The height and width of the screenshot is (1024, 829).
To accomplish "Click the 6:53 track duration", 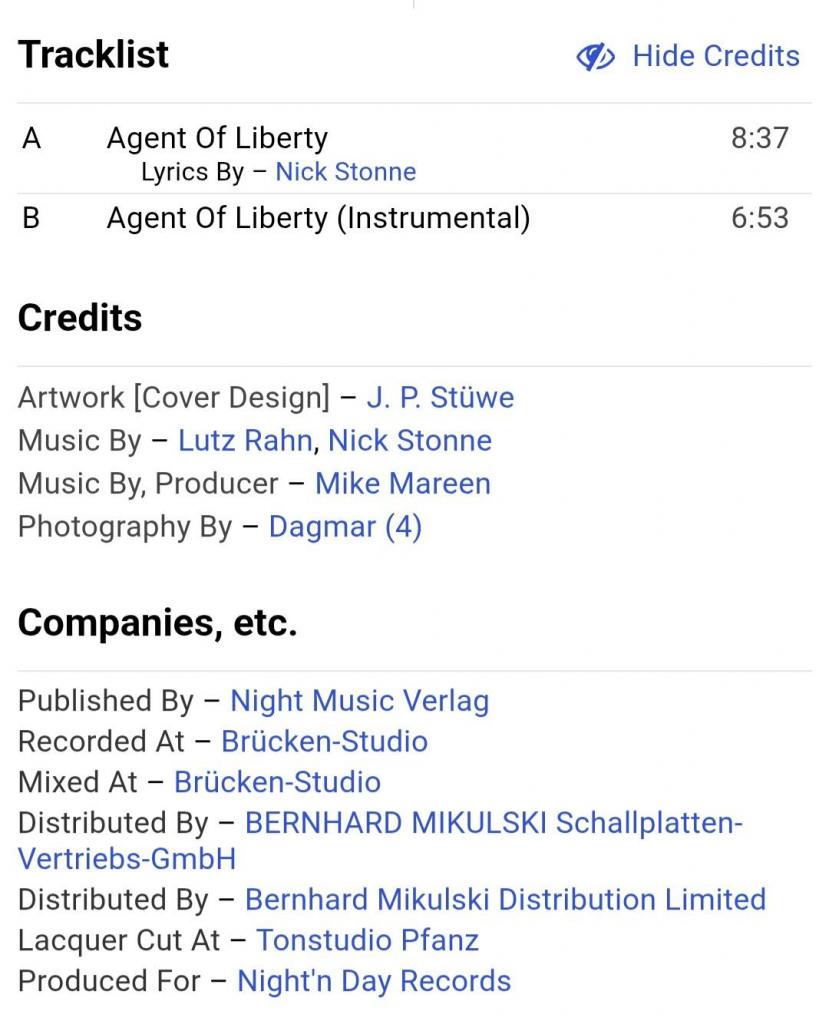I will coord(759,218).
